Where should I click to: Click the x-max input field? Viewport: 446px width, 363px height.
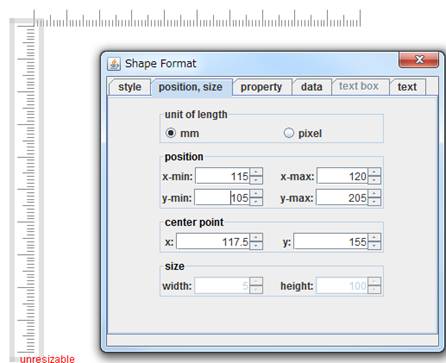click(x=342, y=176)
